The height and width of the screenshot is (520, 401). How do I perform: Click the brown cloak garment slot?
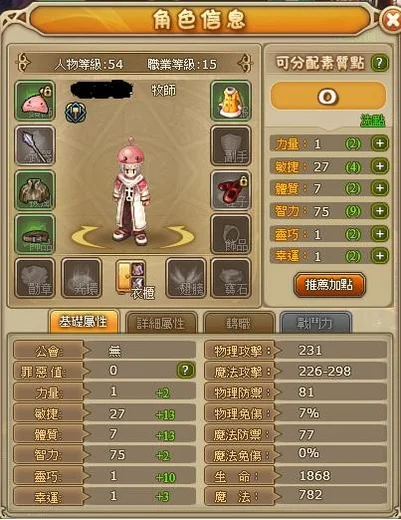(35, 190)
